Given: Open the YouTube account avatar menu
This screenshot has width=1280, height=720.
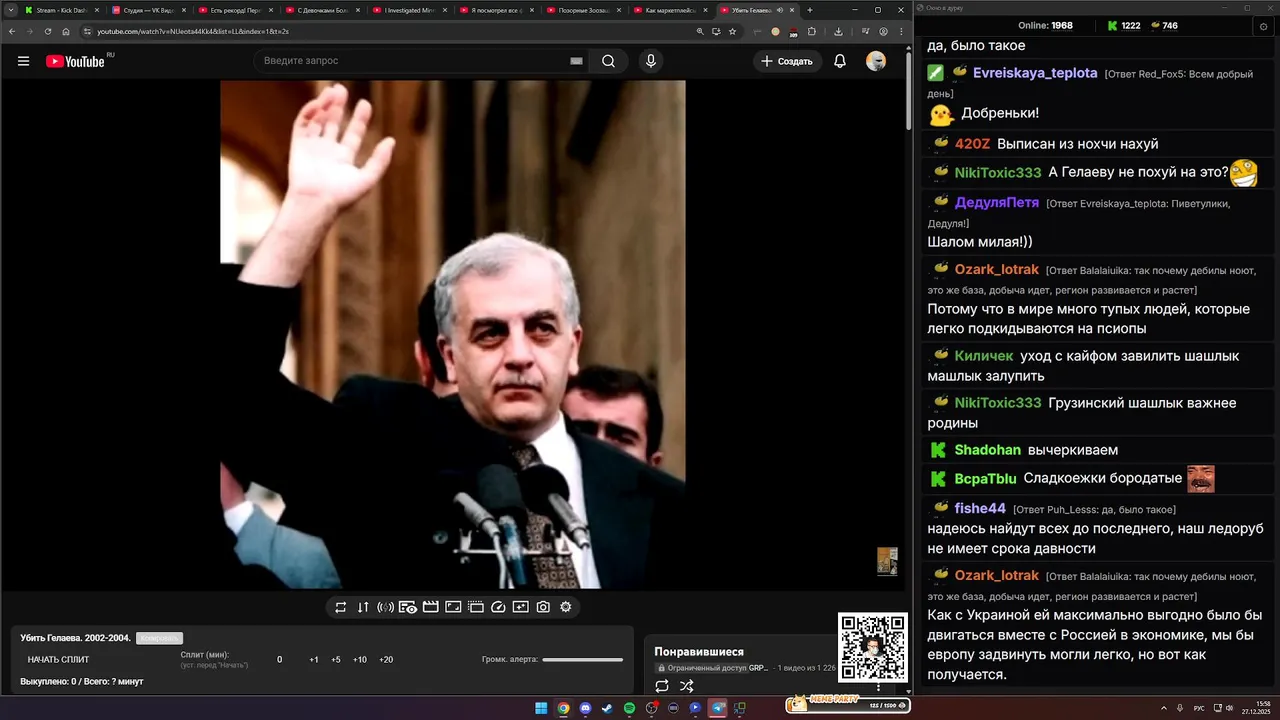Looking at the screenshot, I should click(x=876, y=61).
